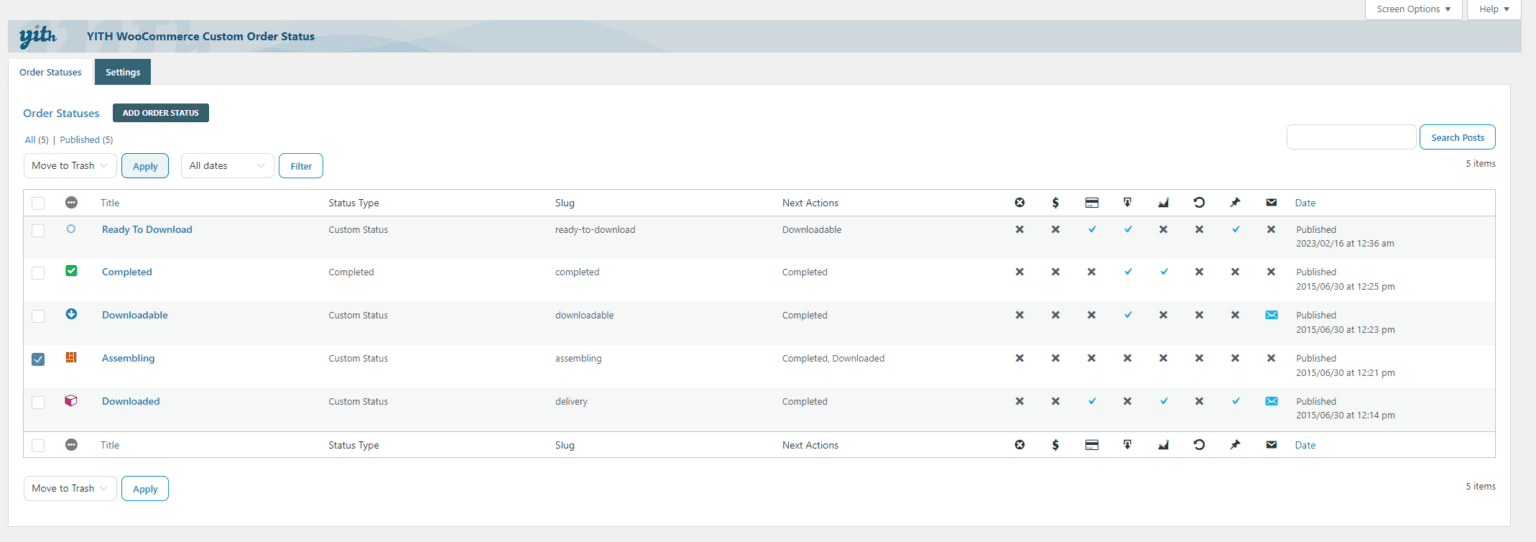
Task: Expand Screen Options
Action: 1414,9
